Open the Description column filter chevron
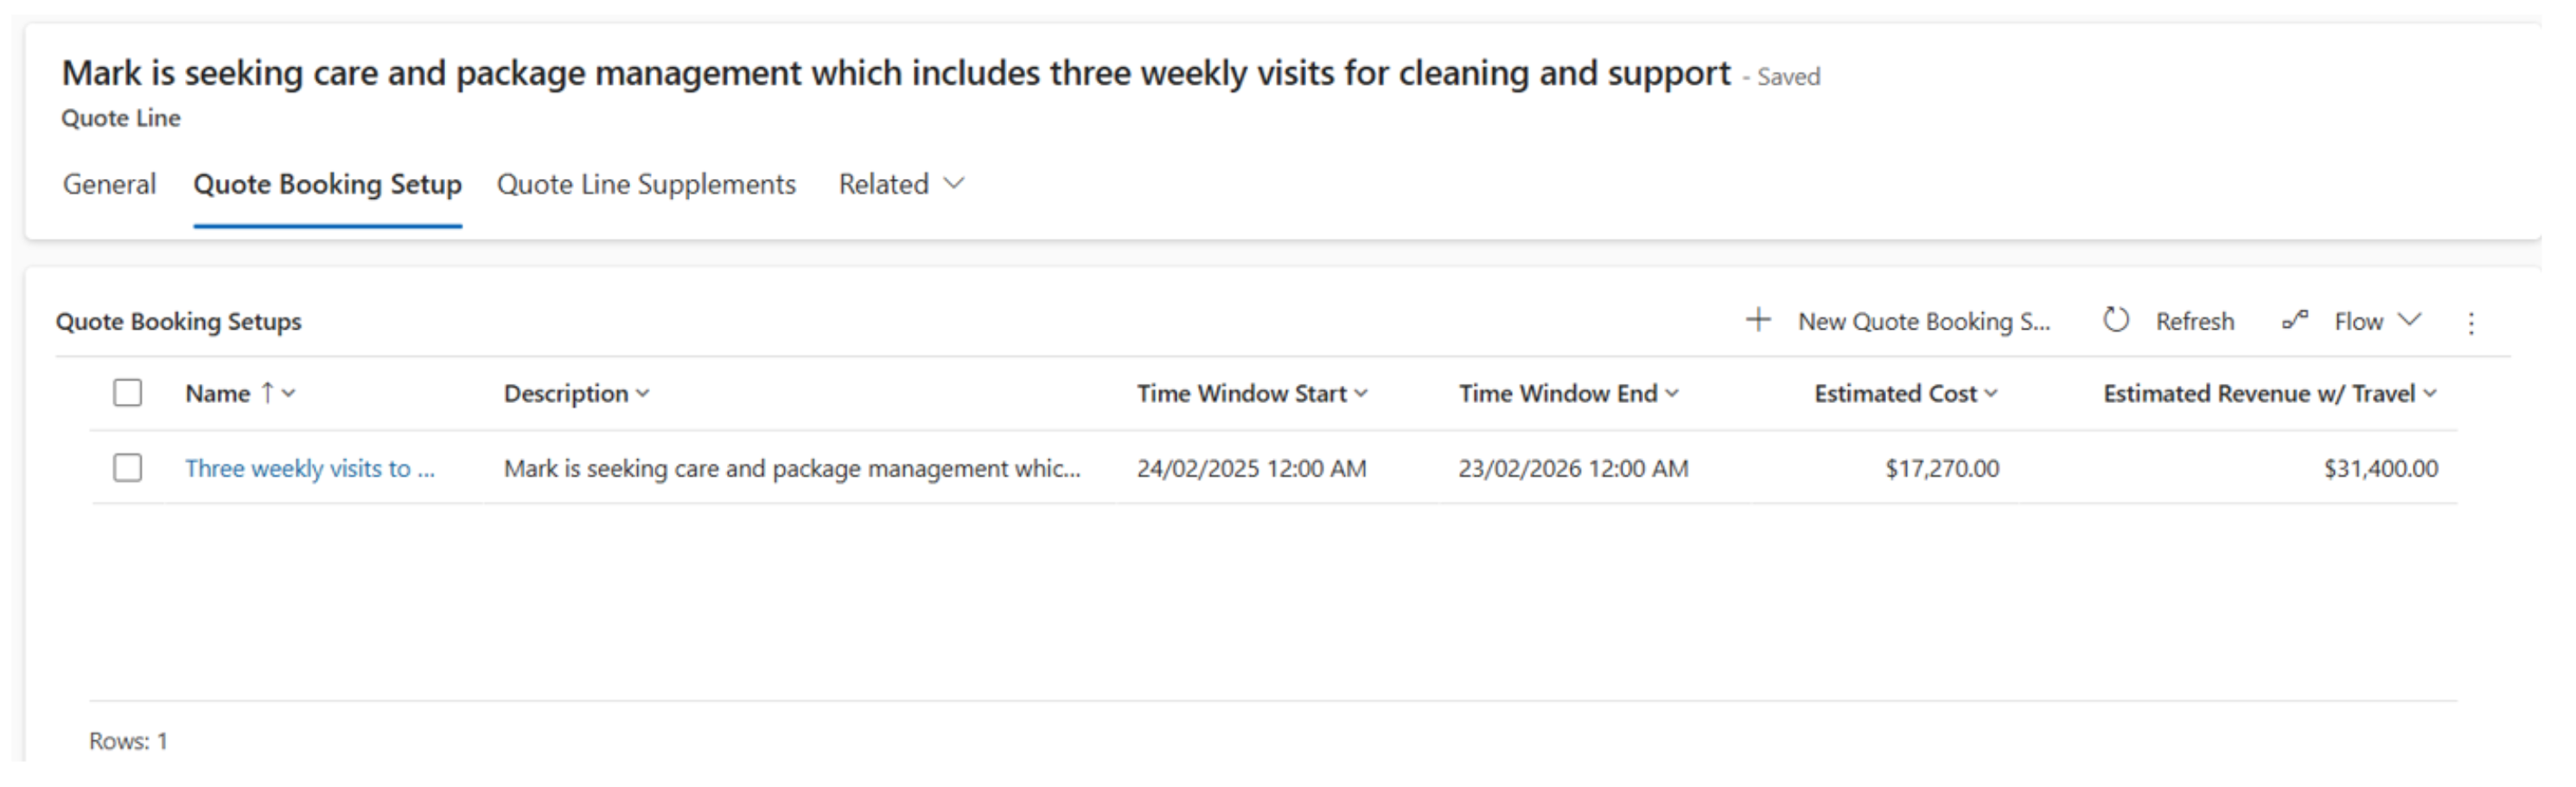2576x787 pixels. [643, 394]
